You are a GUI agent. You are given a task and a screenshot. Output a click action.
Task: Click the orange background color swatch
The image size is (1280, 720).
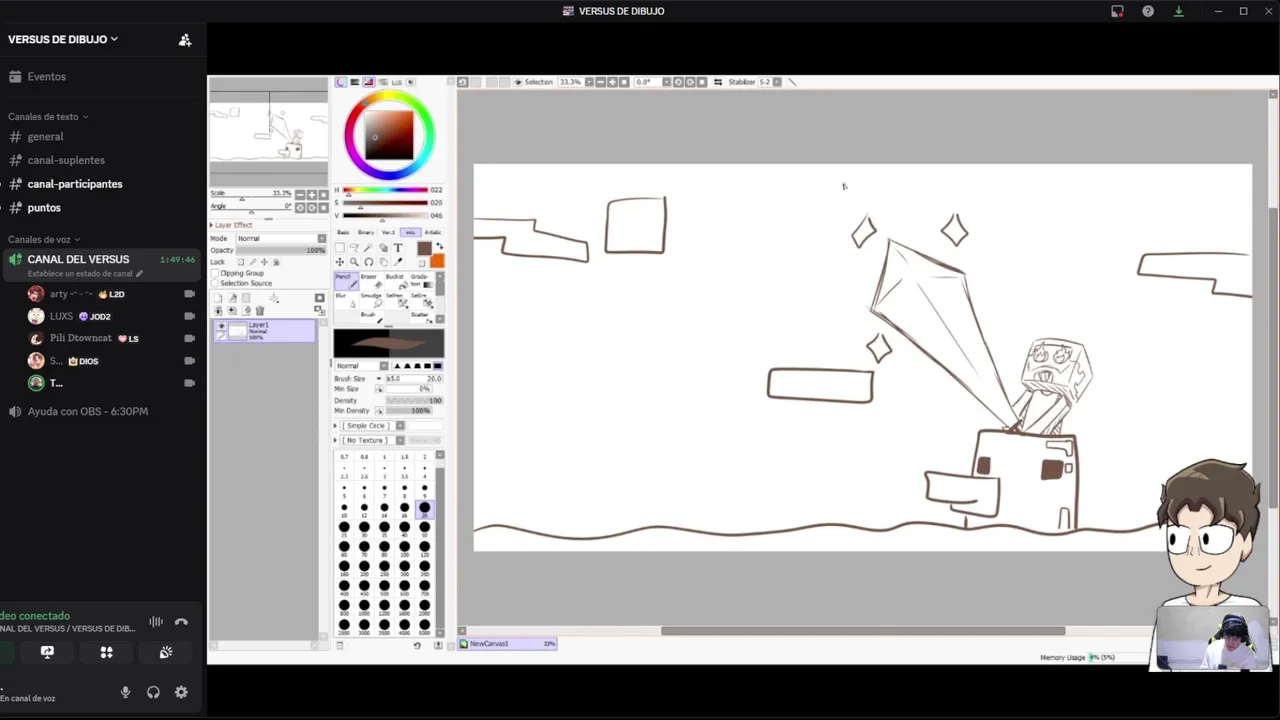point(438,261)
